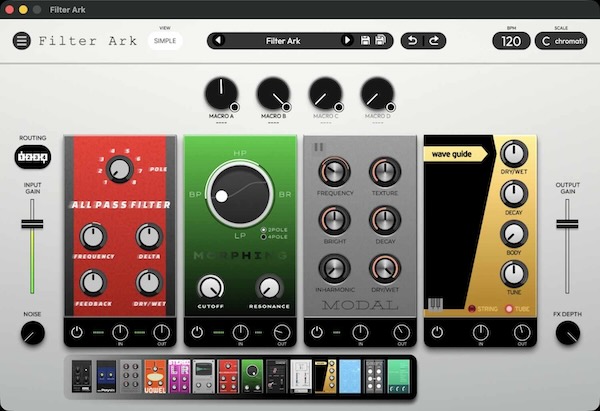
Task: Click the keyboard icon in wave guide module
Action: coord(435,305)
